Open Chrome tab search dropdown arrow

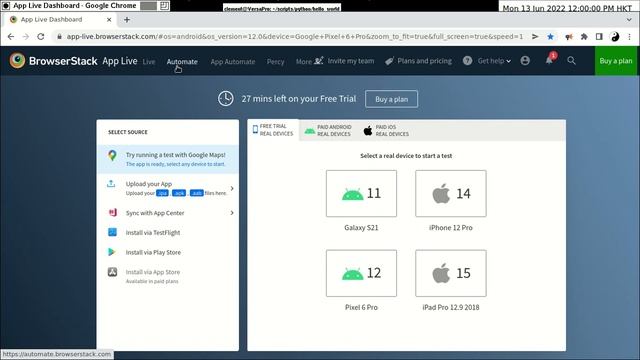click(x=629, y=20)
